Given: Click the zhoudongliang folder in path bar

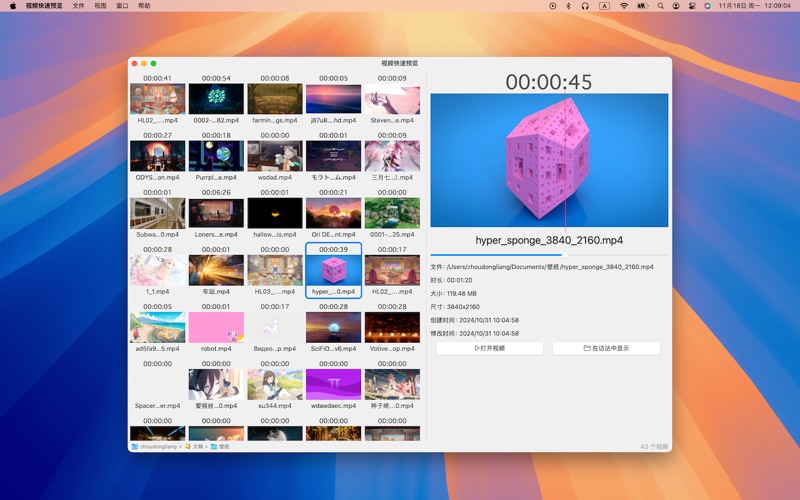Looking at the screenshot, I should [154, 446].
